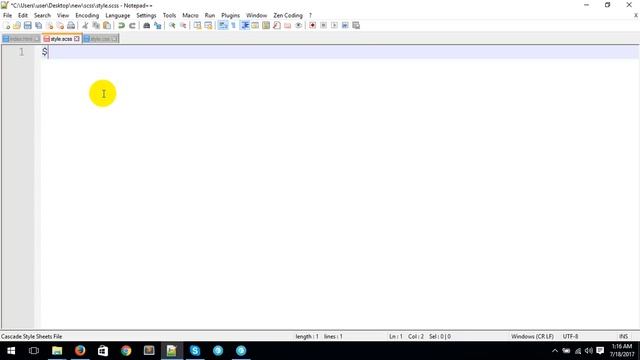Viewport: 640px width, 360px height.
Task: Redo the last undone edit
Action: [x=132, y=25]
